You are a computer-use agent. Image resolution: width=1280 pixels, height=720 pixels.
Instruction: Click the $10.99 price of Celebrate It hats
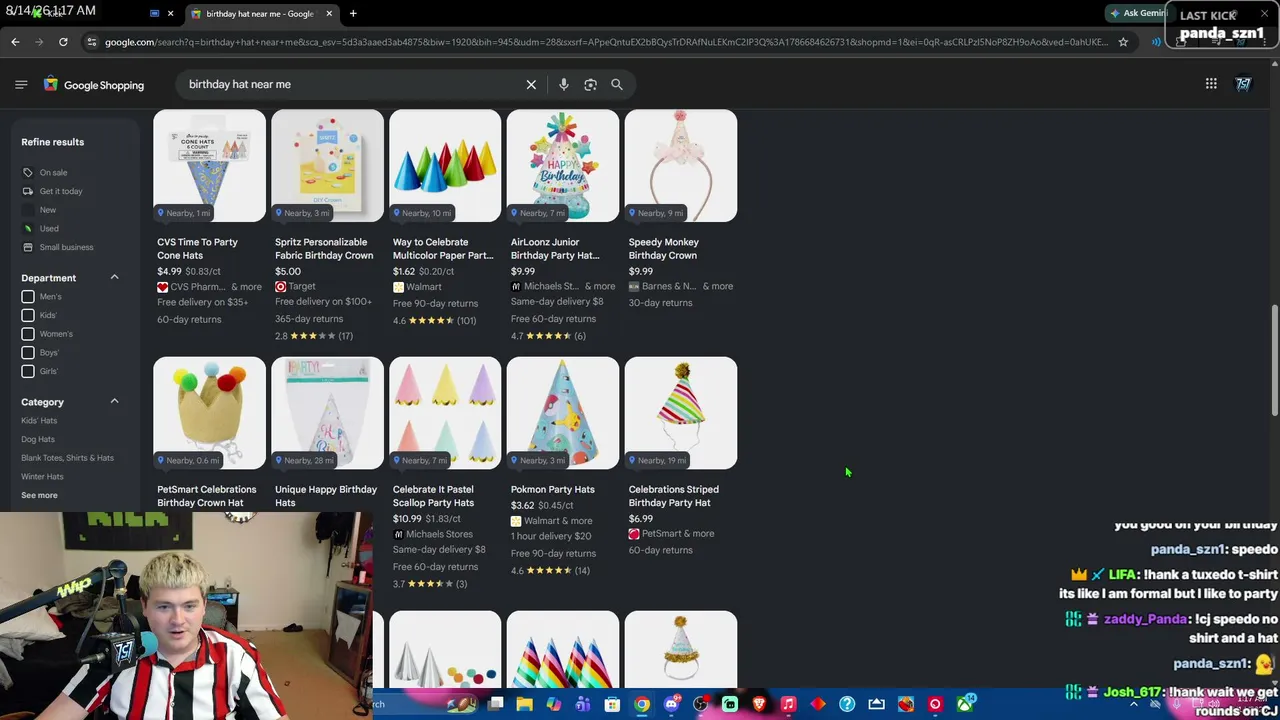(x=408, y=519)
